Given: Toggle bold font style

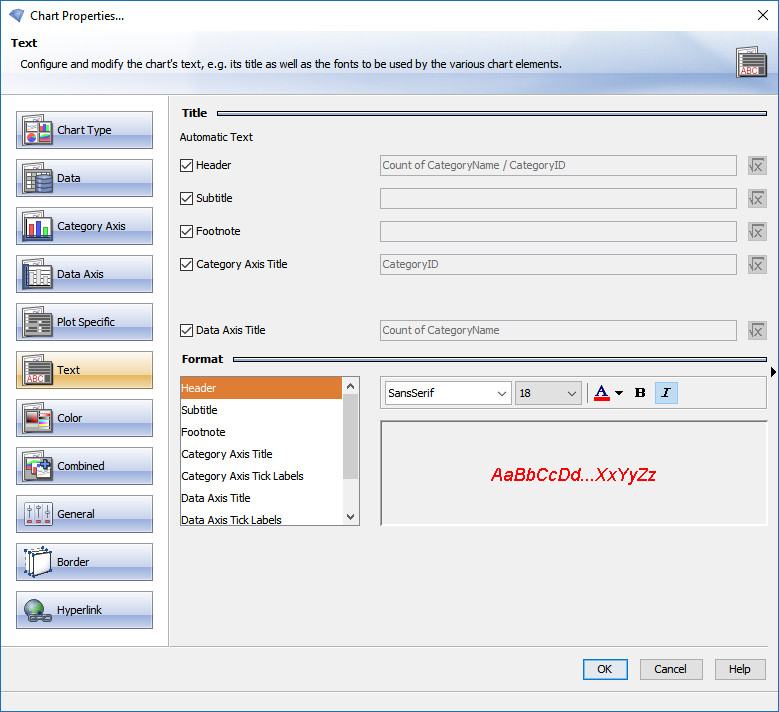Looking at the screenshot, I should [x=640, y=393].
